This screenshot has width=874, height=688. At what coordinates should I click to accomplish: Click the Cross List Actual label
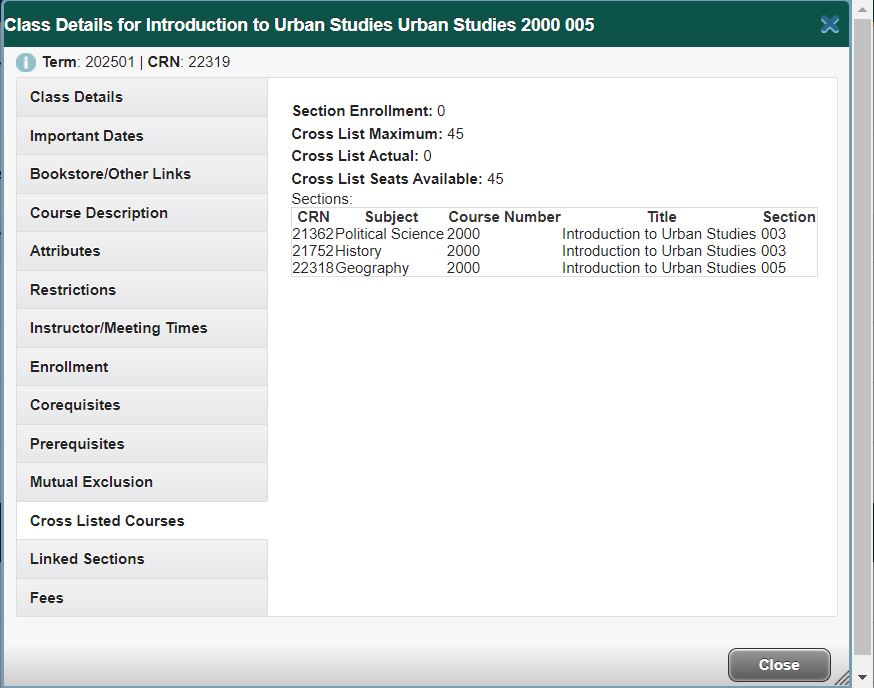[355, 156]
